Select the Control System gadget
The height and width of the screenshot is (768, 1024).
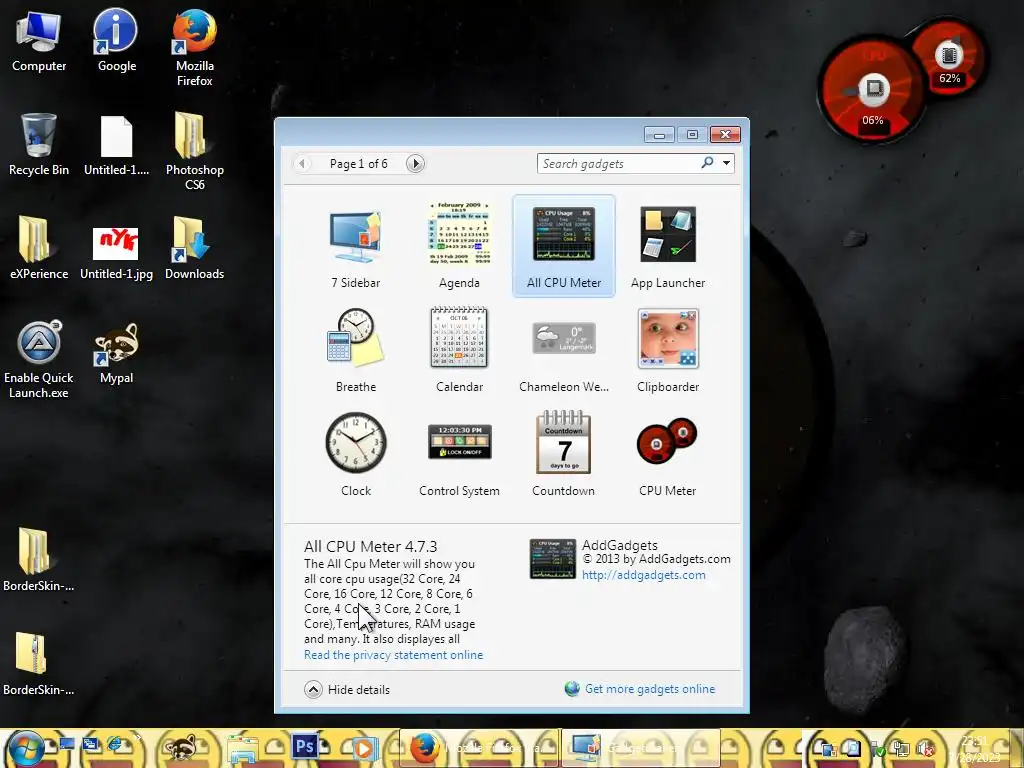pos(459,454)
